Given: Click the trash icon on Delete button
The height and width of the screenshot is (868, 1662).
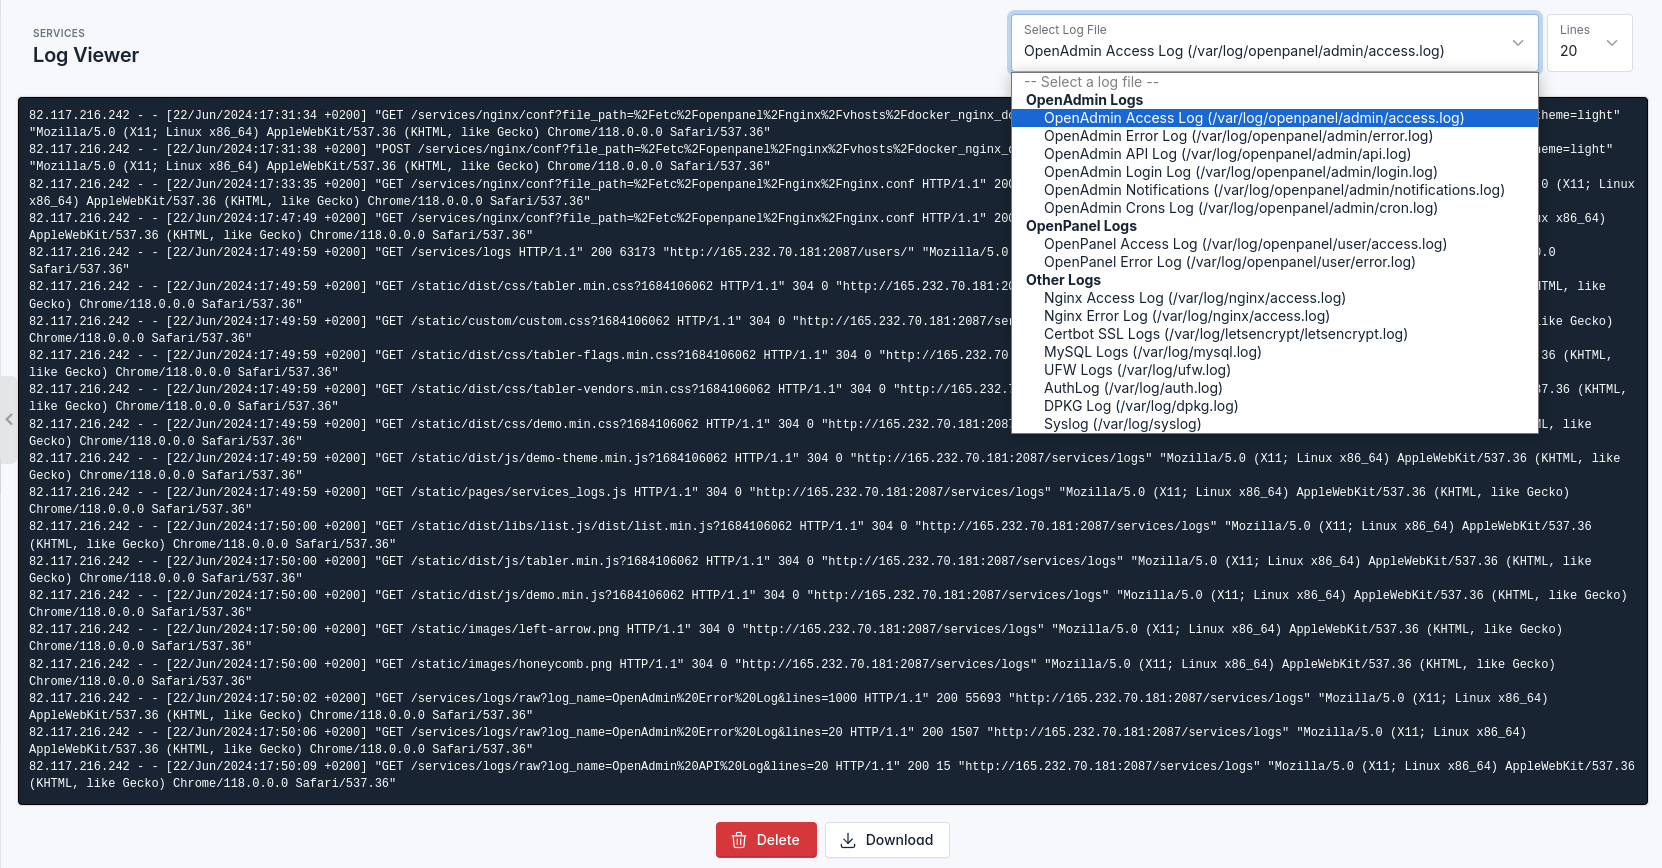Looking at the screenshot, I should (739, 840).
